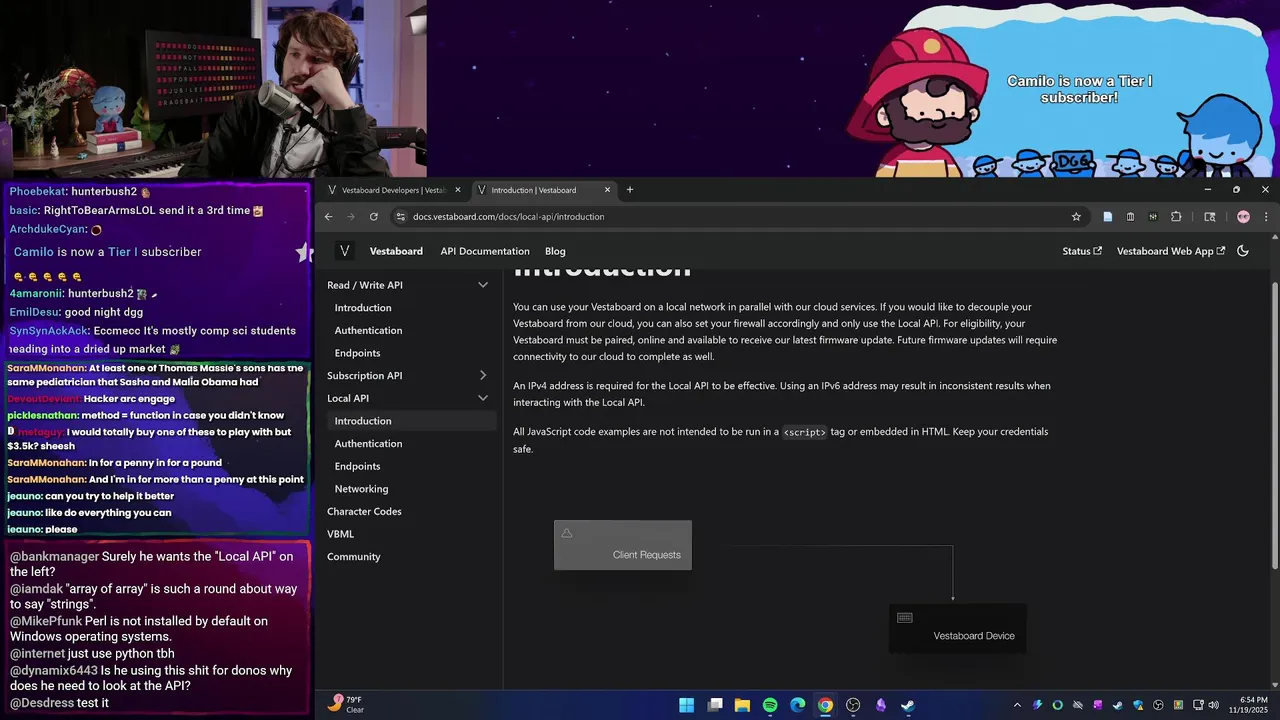
Task: Open Endpoints under Read / Write API
Action: coord(357,353)
